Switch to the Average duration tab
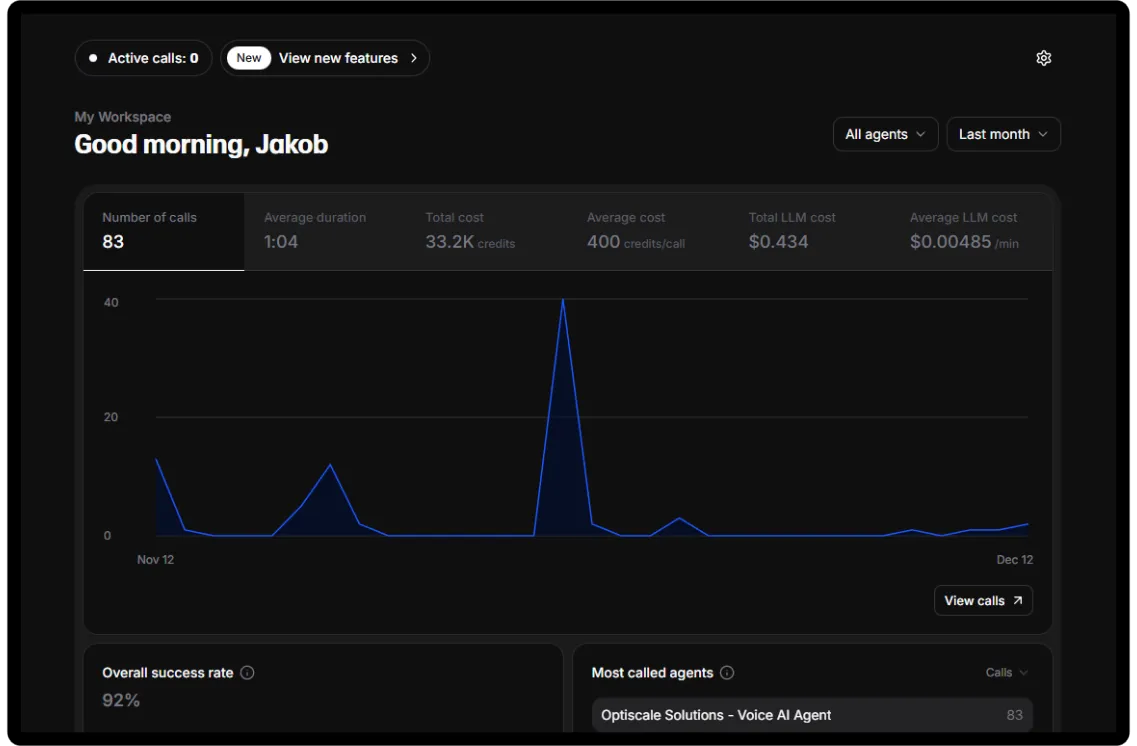This screenshot has width=1137, height=746. (324, 231)
